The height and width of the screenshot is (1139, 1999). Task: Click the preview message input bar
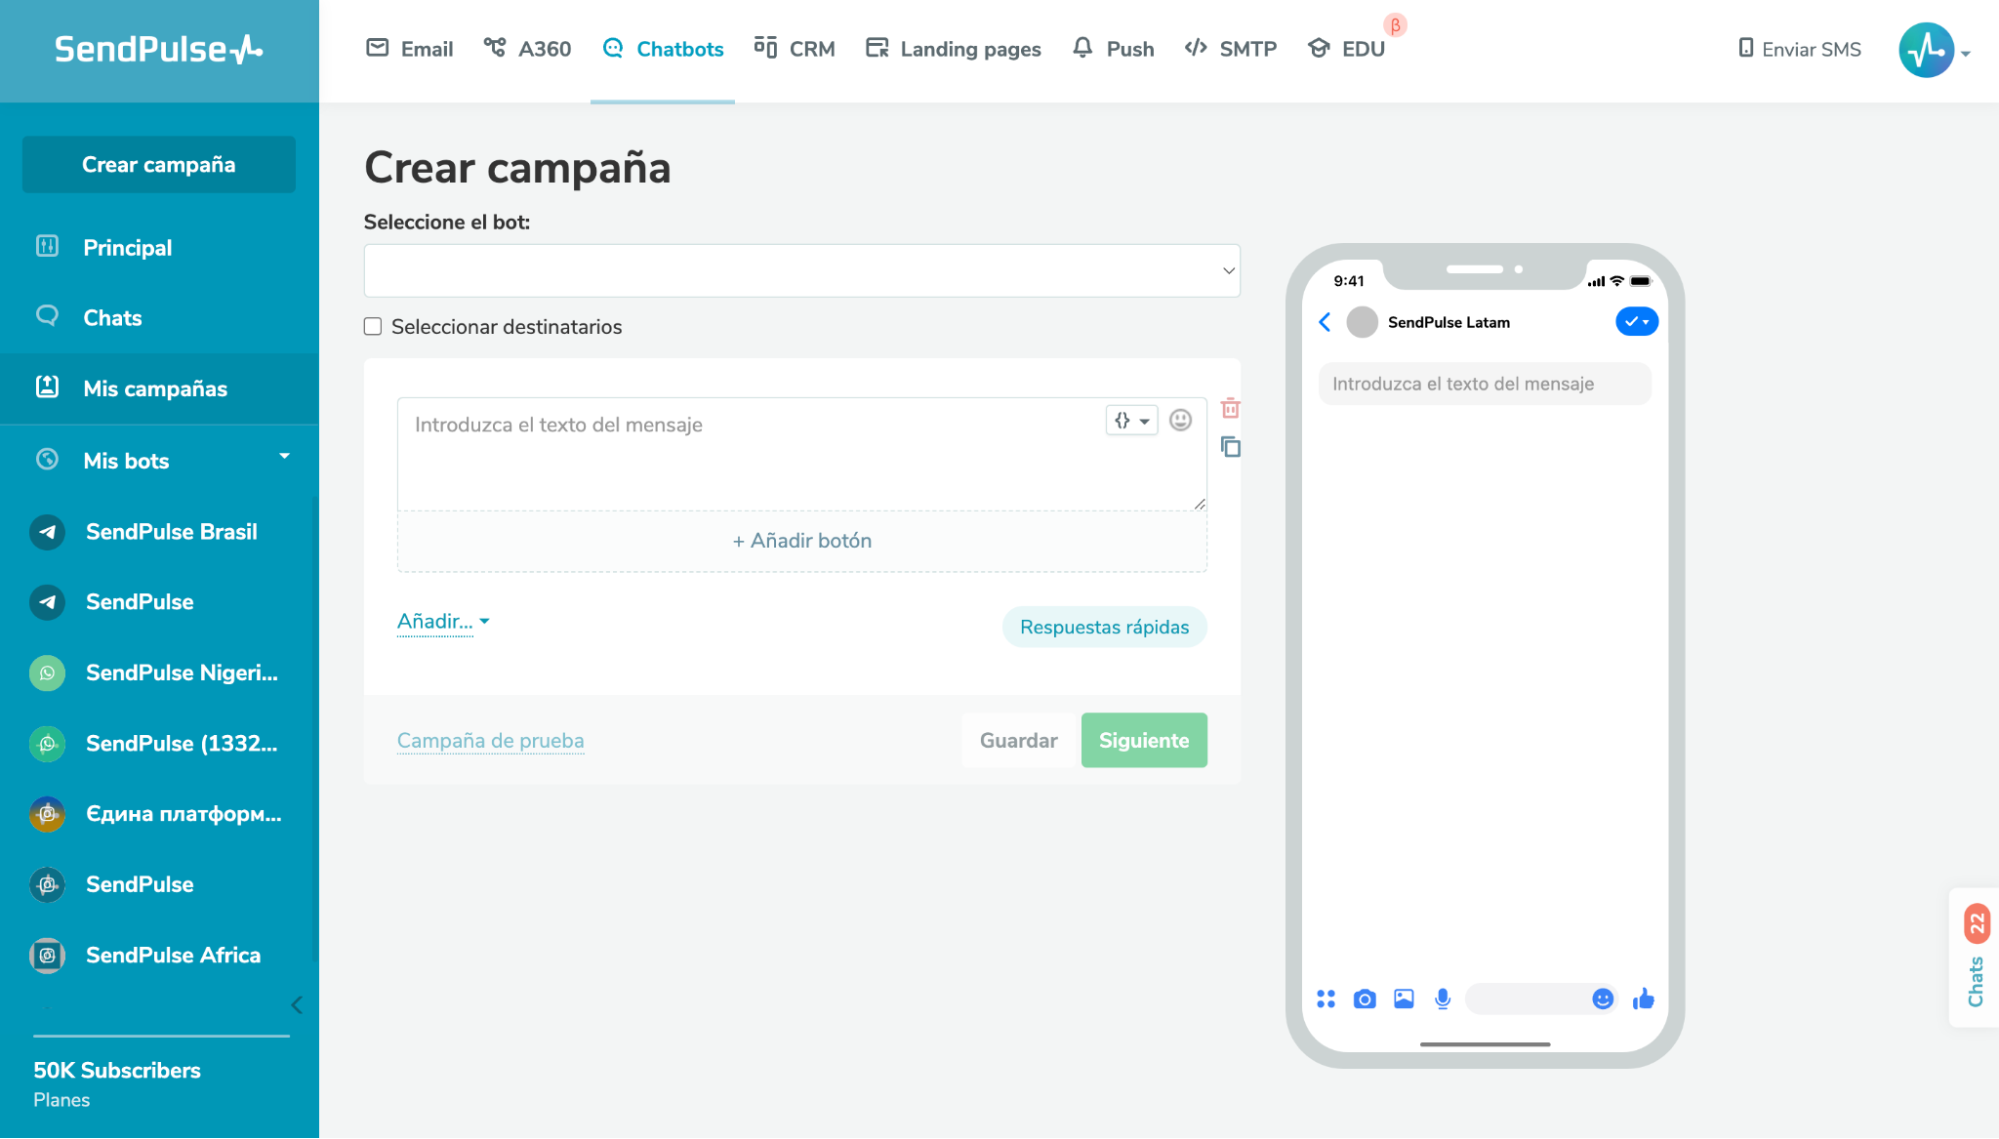click(1541, 999)
